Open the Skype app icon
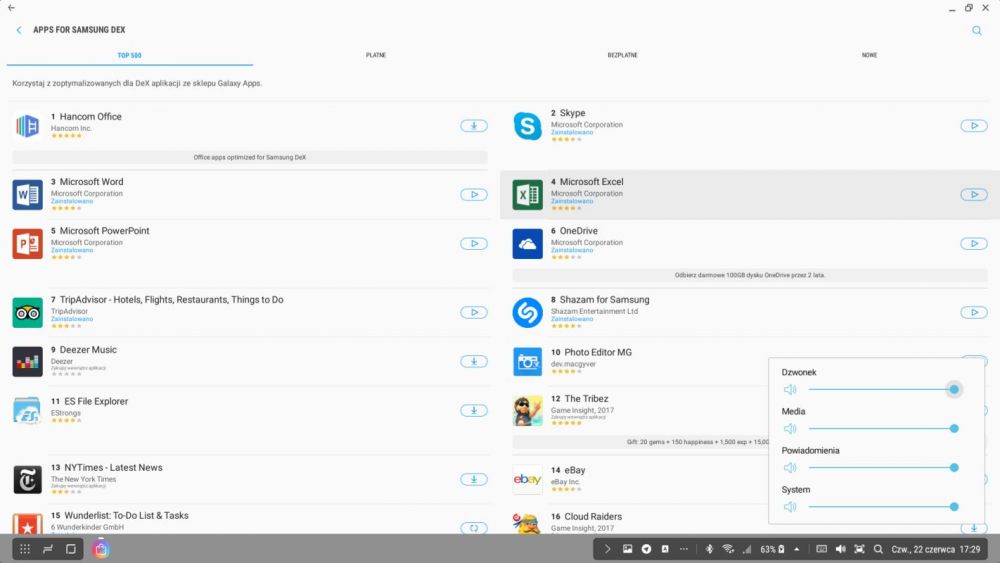This screenshot has height=563, width=1000. point(527,126)
